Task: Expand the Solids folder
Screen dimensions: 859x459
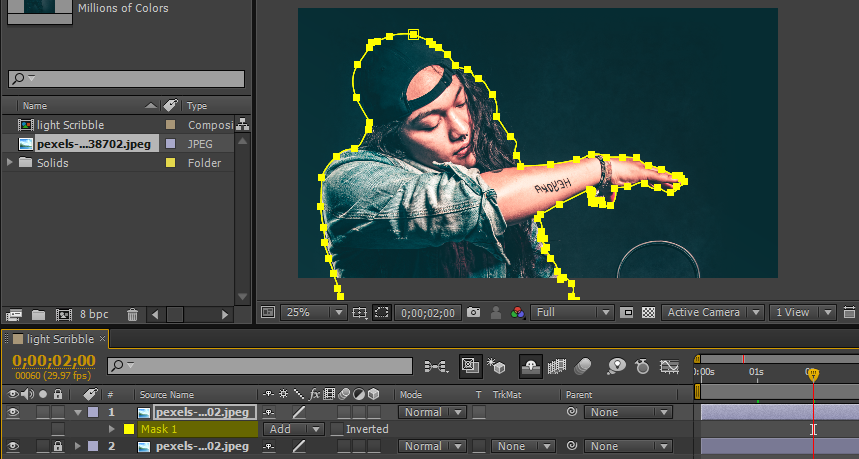Action: click(9, 163)
